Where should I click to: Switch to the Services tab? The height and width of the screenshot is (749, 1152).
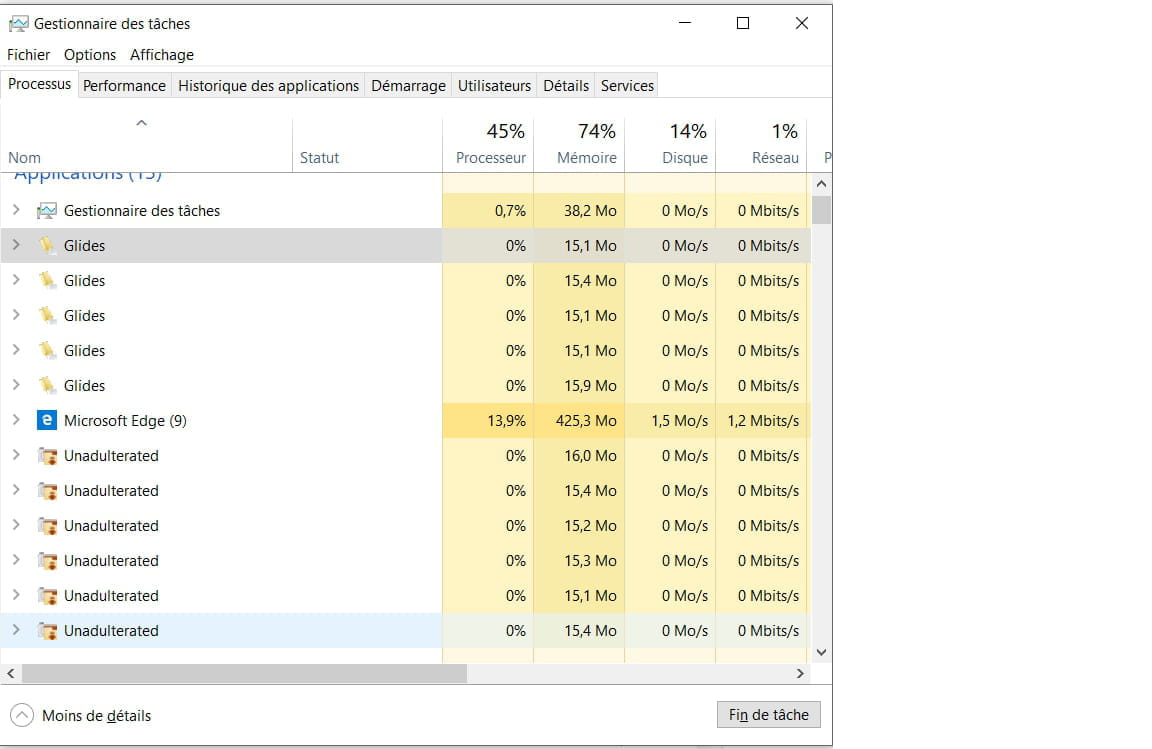(627, 85)
